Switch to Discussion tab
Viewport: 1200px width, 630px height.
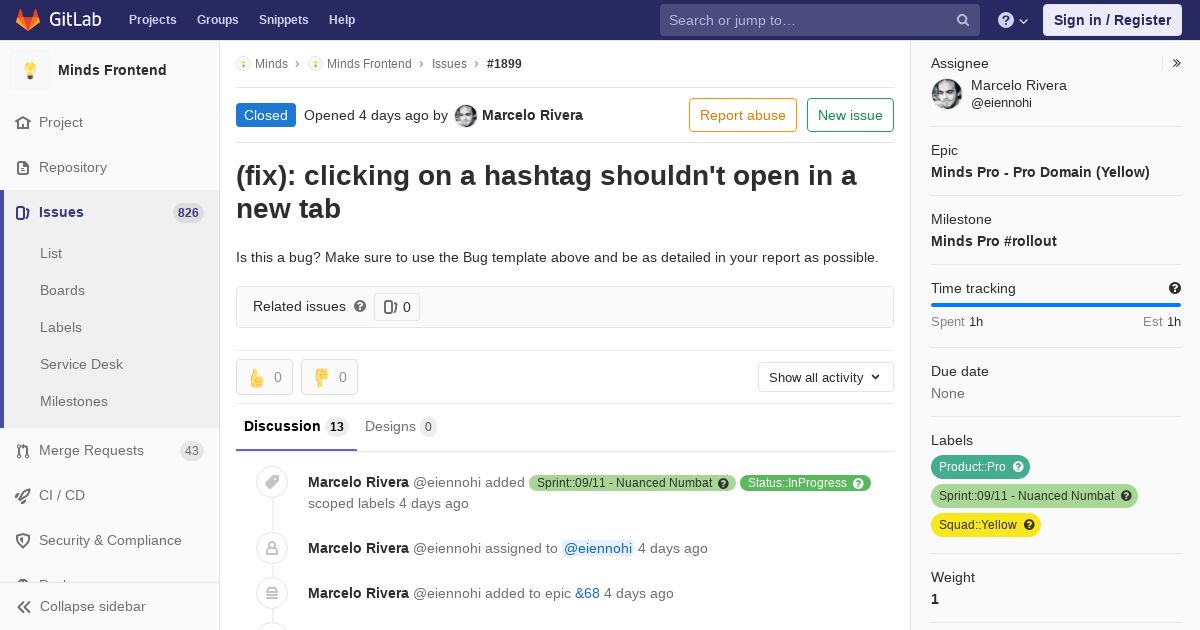coord(295,427)
